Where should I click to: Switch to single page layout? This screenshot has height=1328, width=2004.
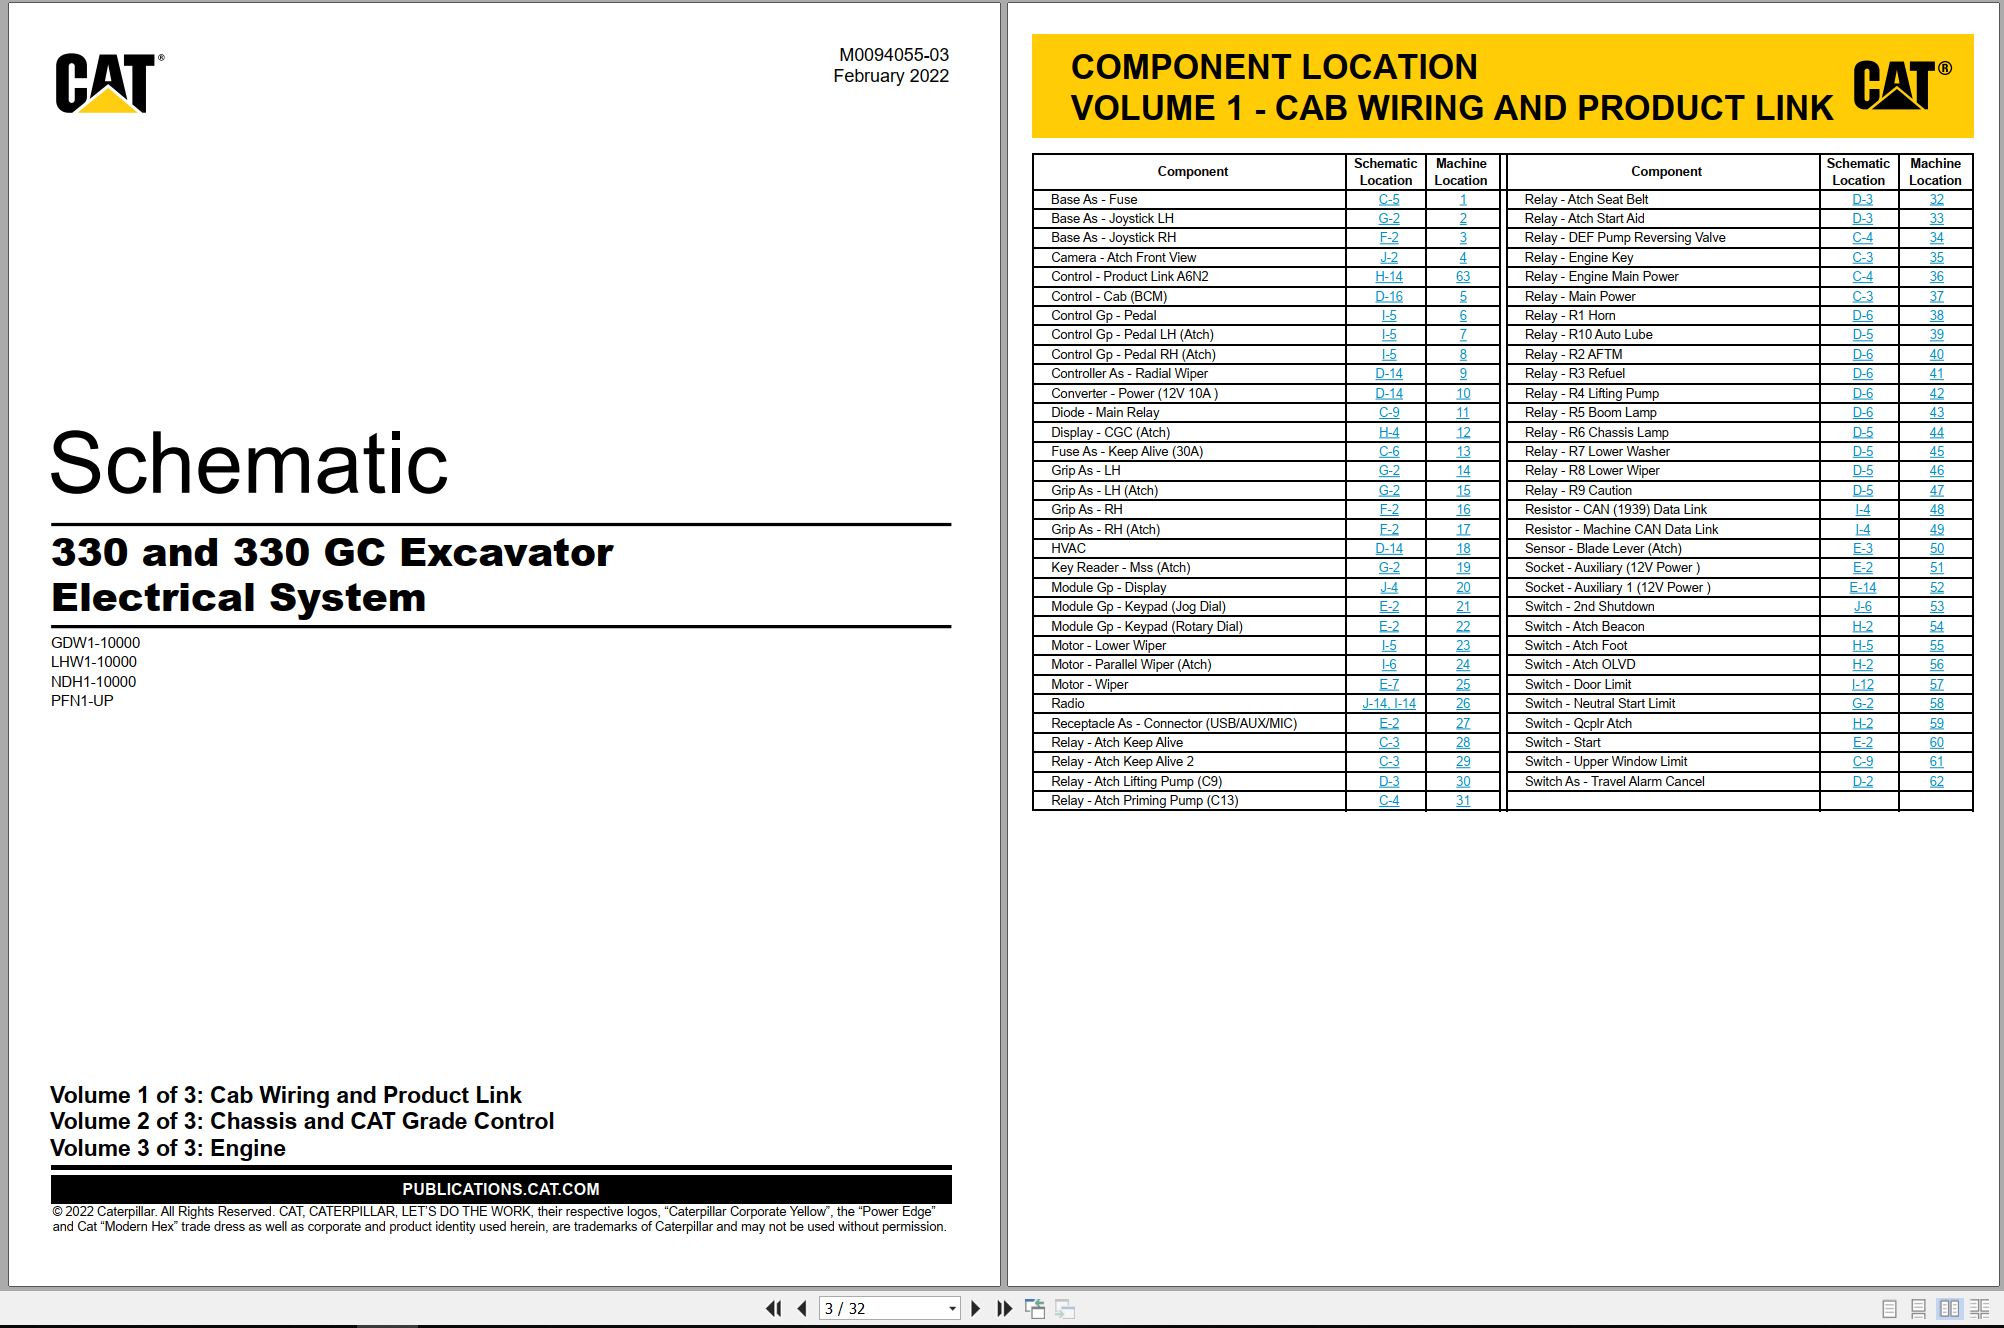point(1889,1308)
